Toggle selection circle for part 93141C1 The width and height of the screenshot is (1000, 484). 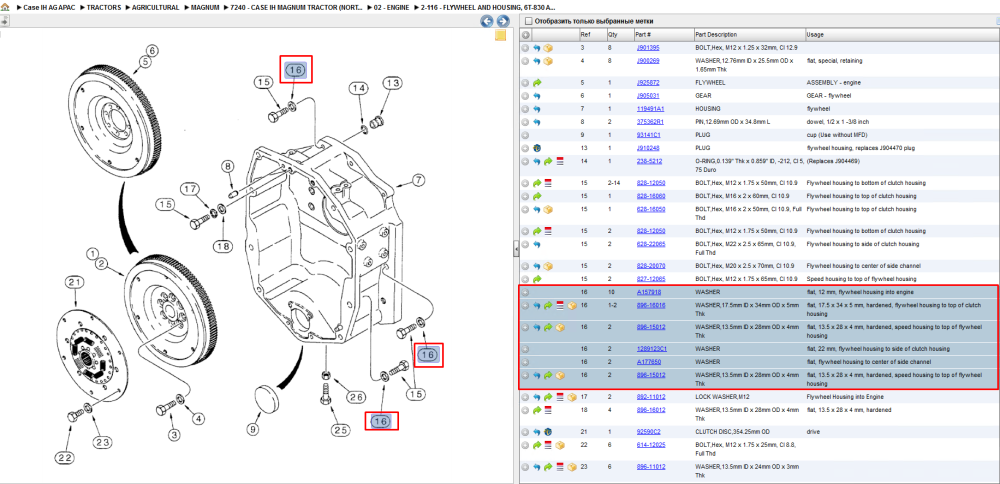coord(526,135)
